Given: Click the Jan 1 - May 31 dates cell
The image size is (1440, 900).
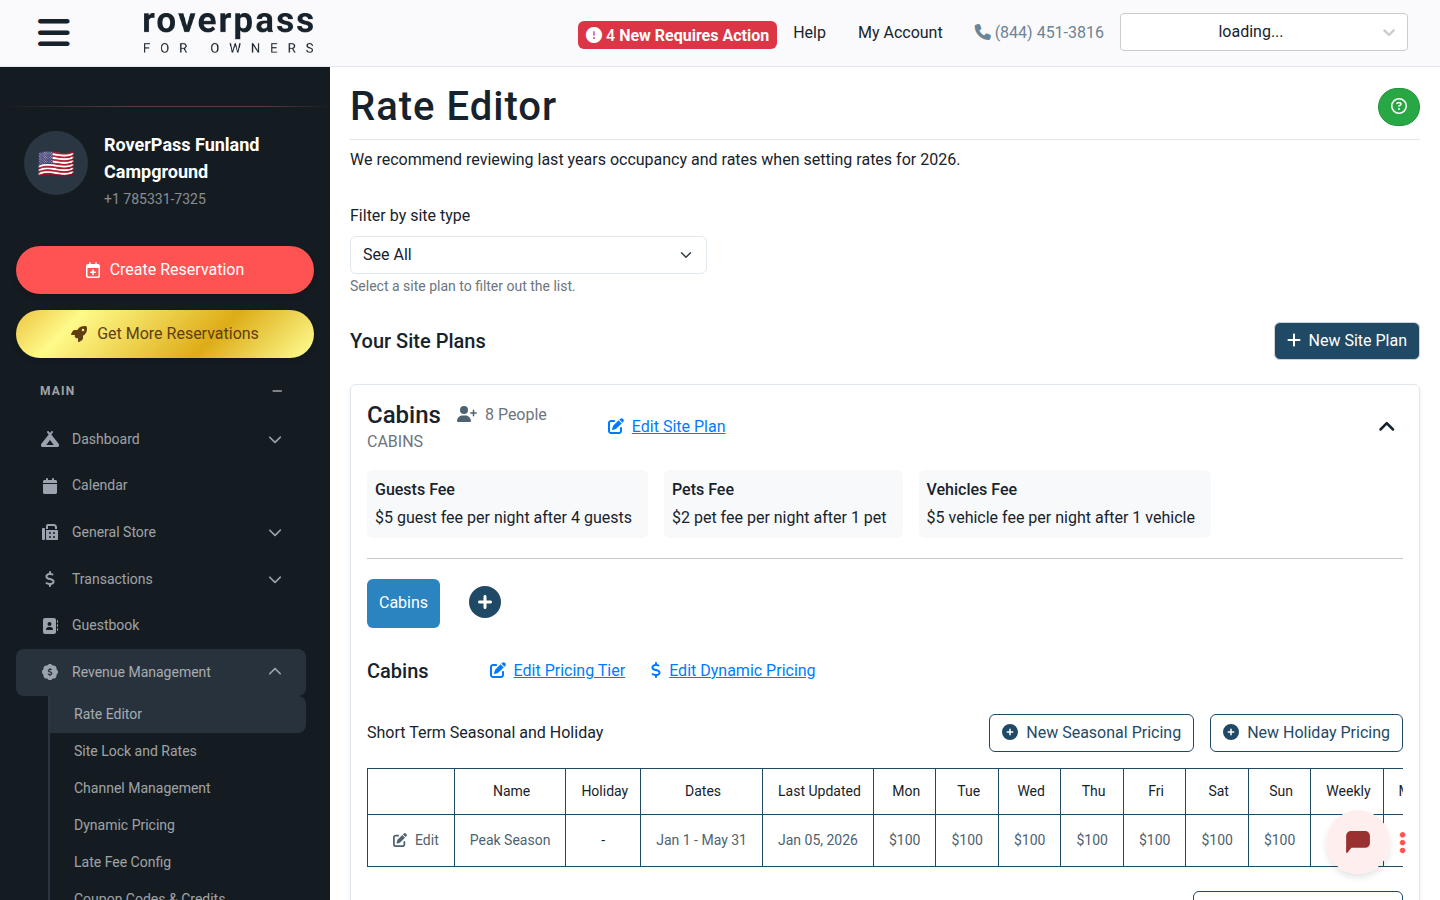Looking at the screenshot, I should click(701, 840).
